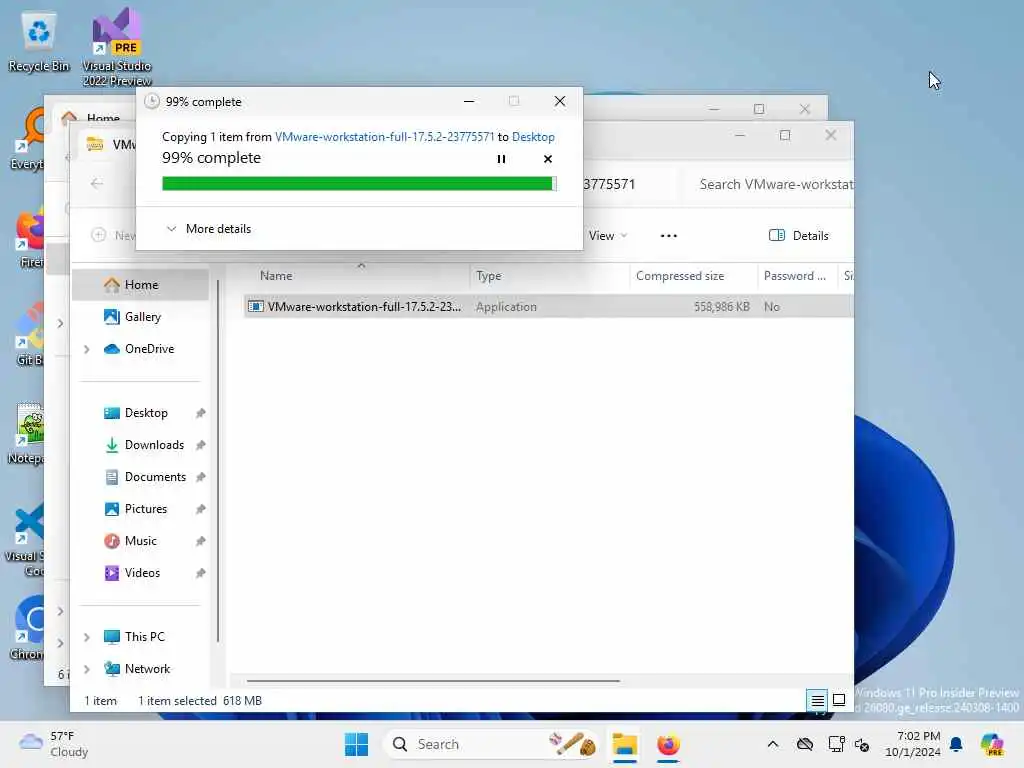The image size is (1024, 768).
Task: Click the horizontal scrollbar in file list
Action: (432, 680)
